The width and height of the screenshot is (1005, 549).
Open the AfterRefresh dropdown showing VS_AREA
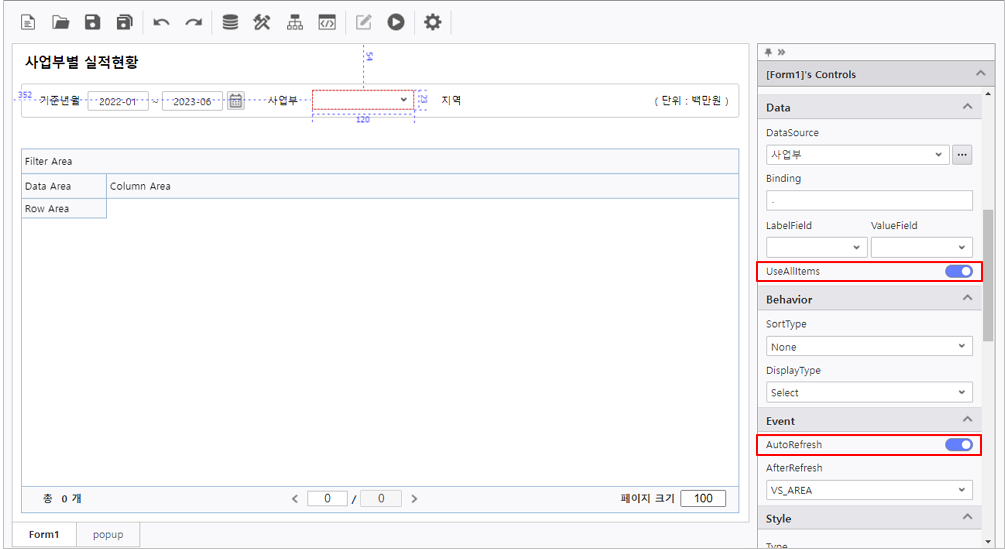869,490
